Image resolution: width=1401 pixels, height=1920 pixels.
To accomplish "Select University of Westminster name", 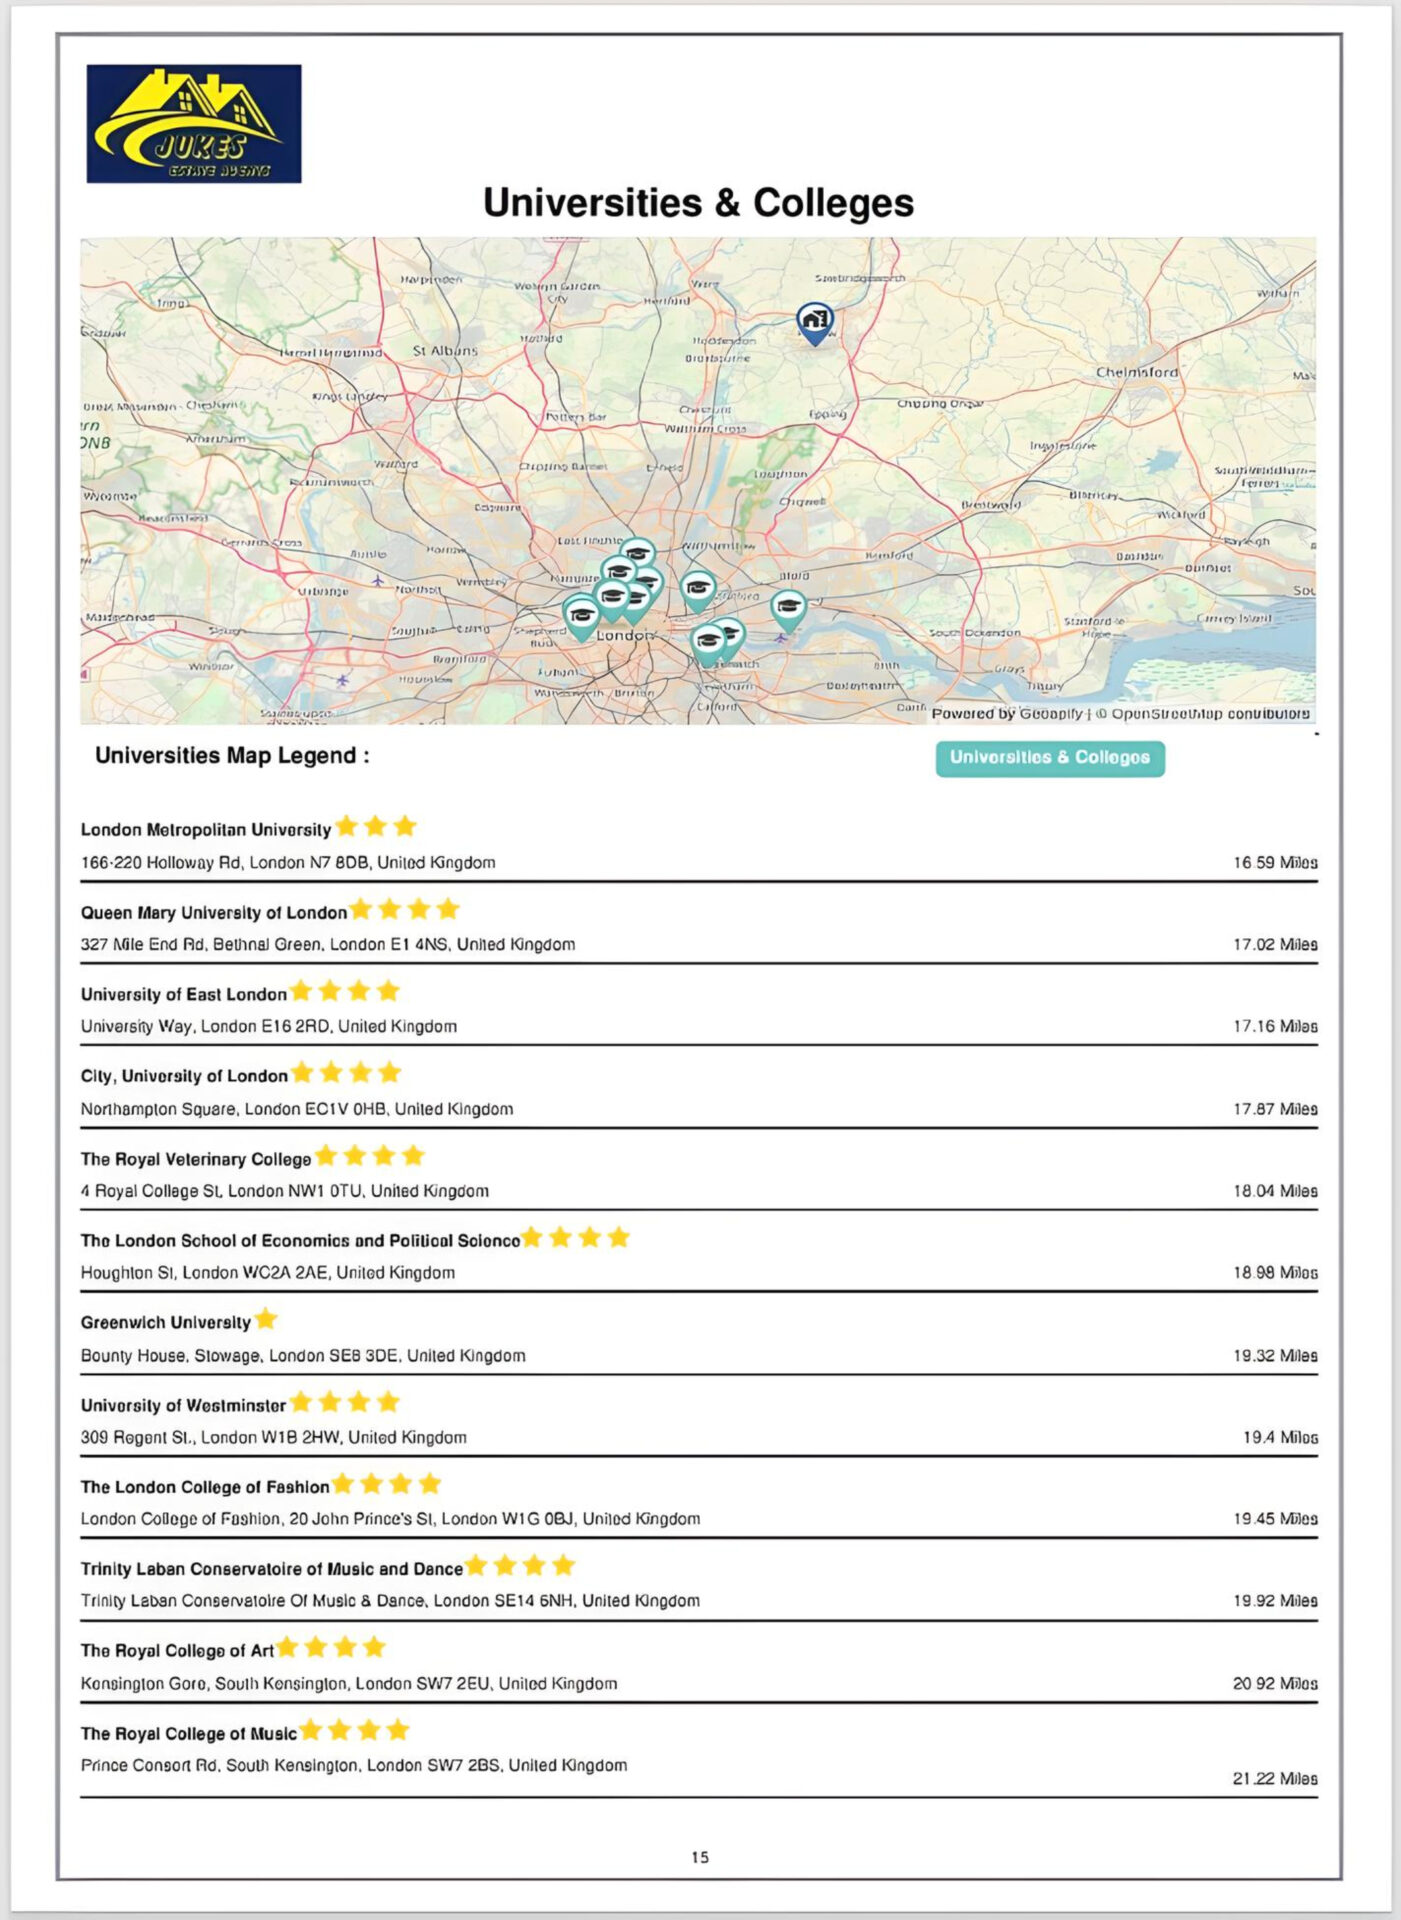I will (x=184, y=1406).
